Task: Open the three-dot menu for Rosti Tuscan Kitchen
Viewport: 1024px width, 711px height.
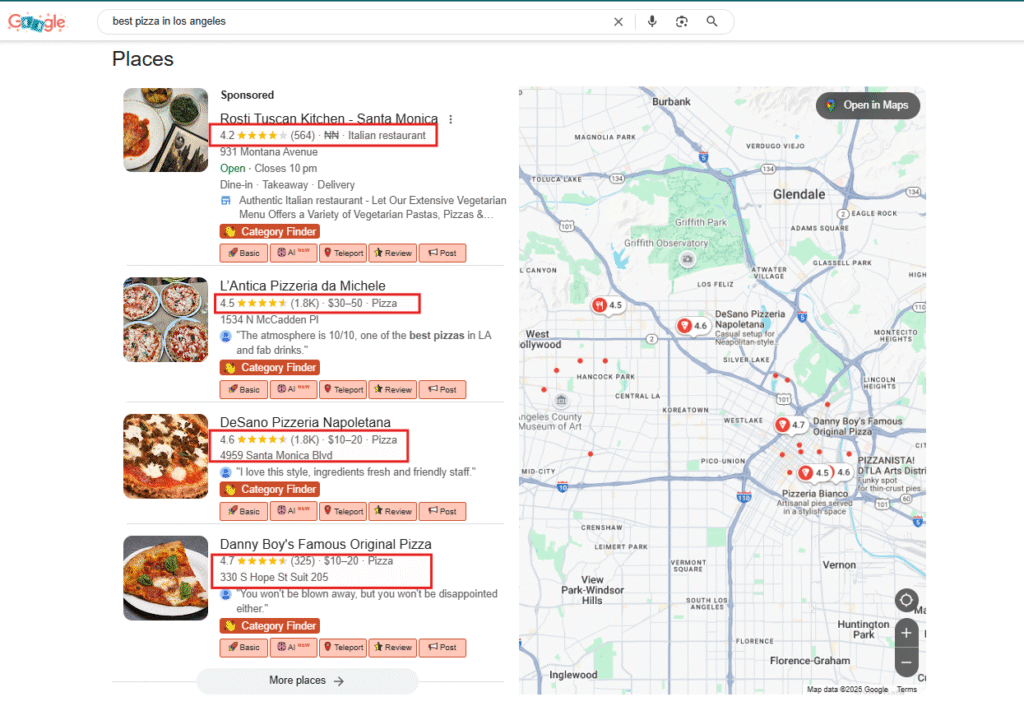Action: click(451, 119)
